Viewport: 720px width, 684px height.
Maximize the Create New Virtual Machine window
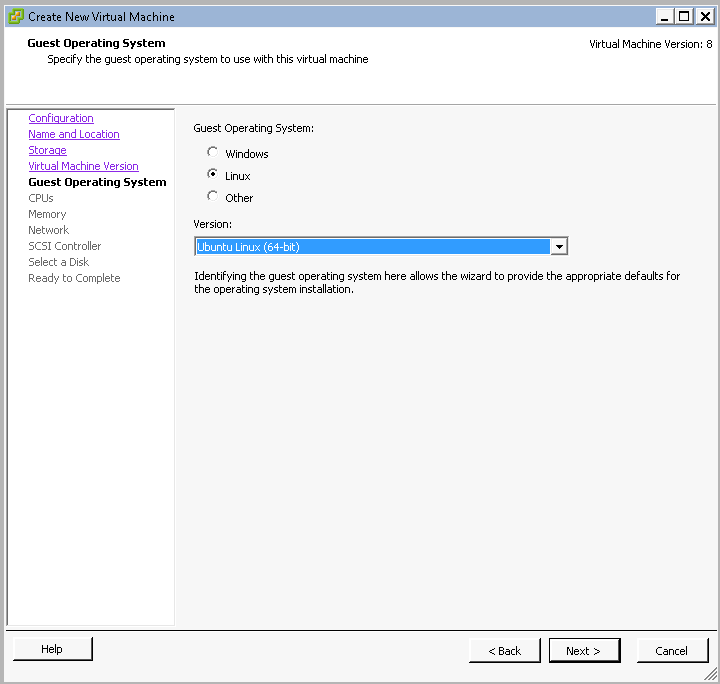point(684,17)
